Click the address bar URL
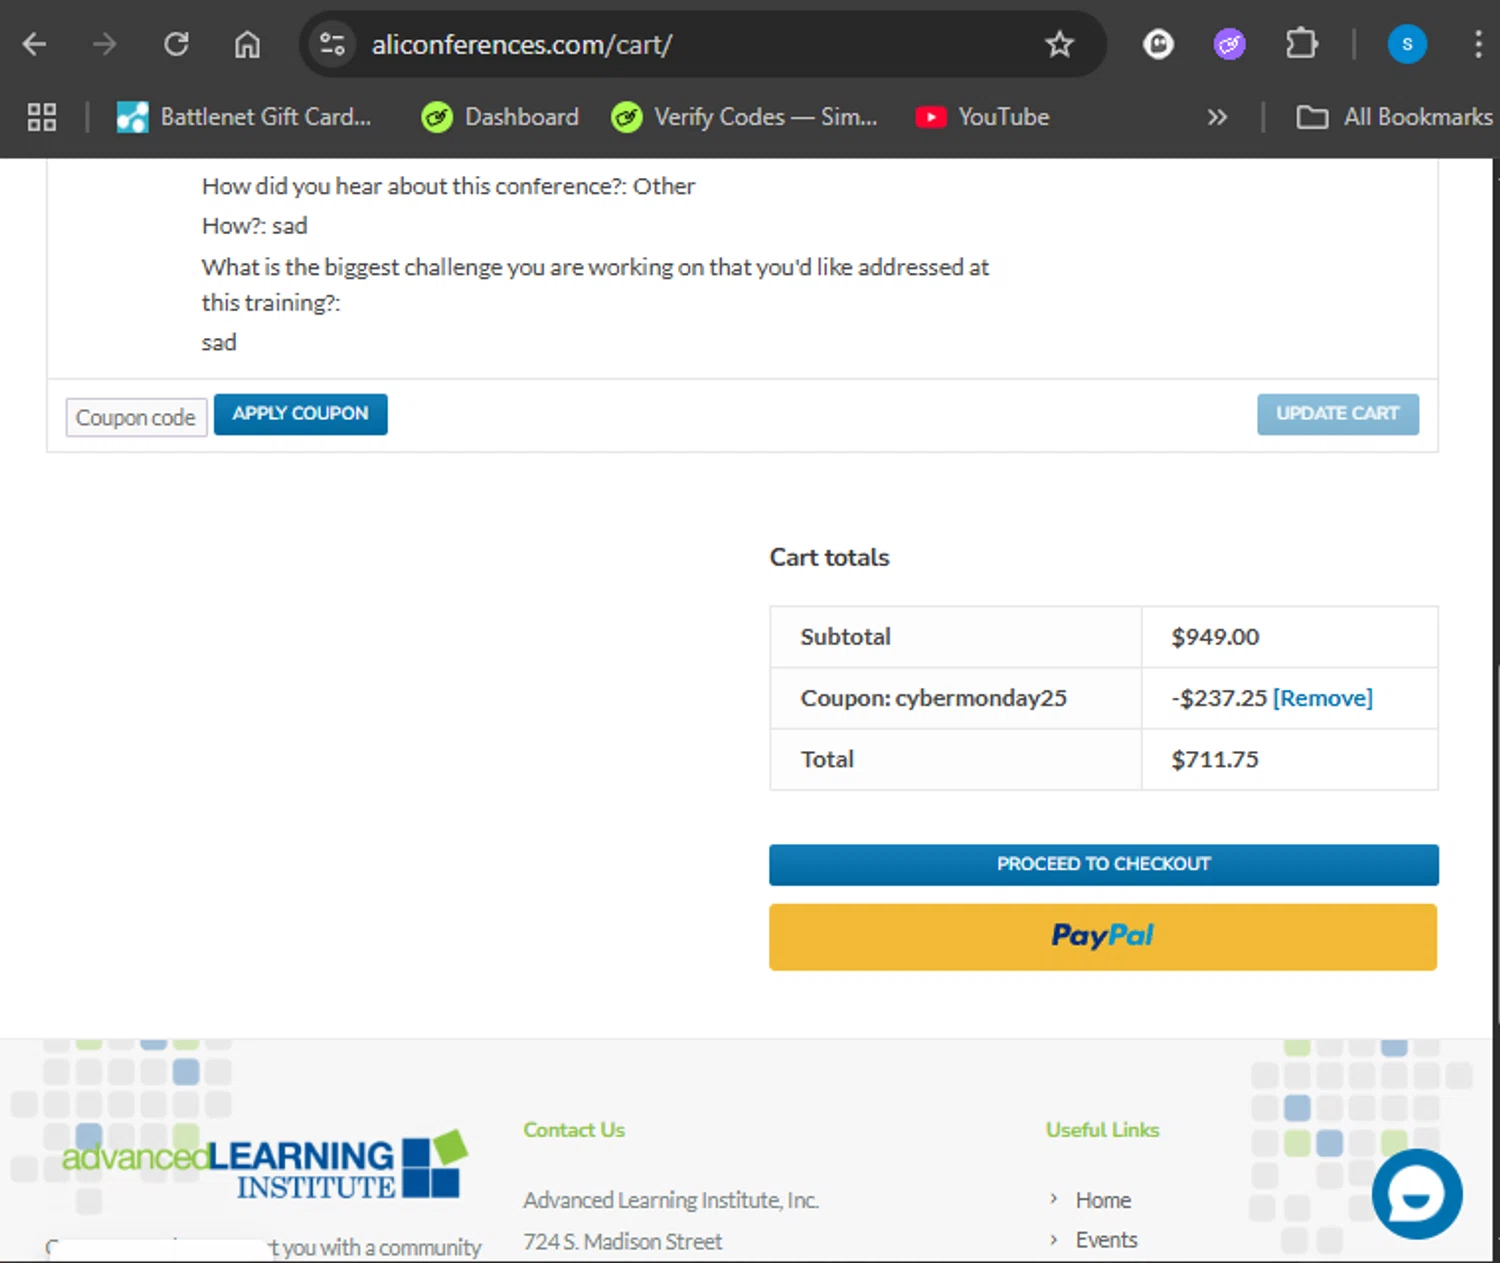 [x=522, y=45]
